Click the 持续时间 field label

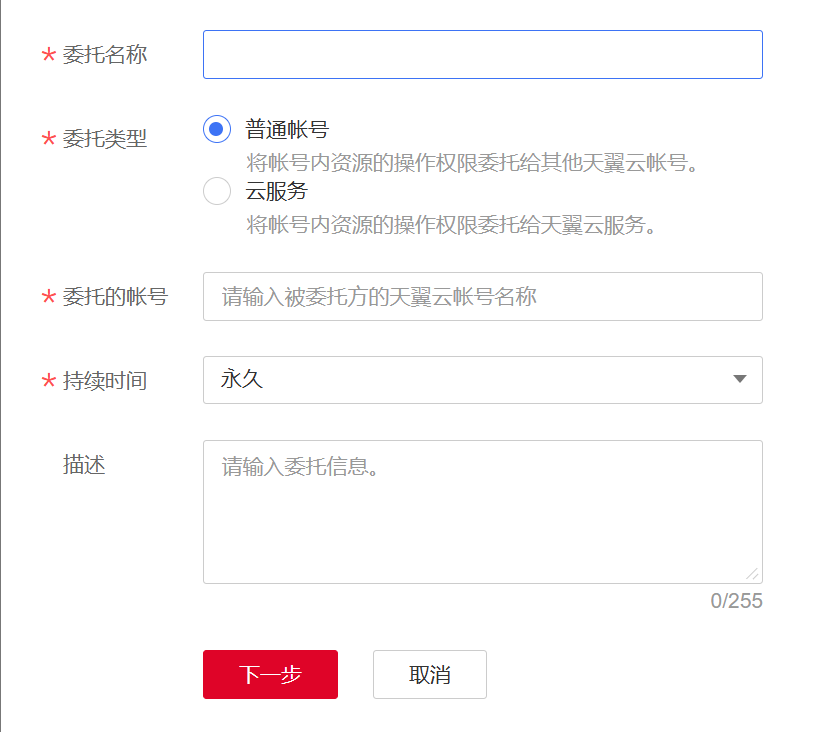click(x=105, y=381)
